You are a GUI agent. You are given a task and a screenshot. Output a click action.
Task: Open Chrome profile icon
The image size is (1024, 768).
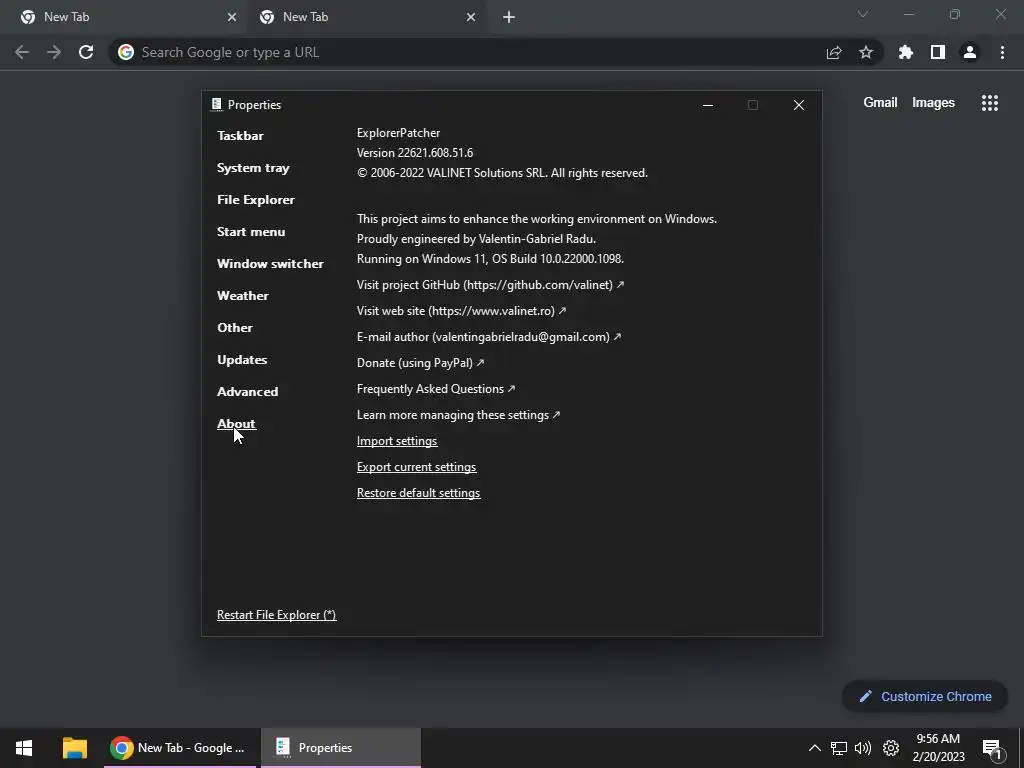[969, 52]
